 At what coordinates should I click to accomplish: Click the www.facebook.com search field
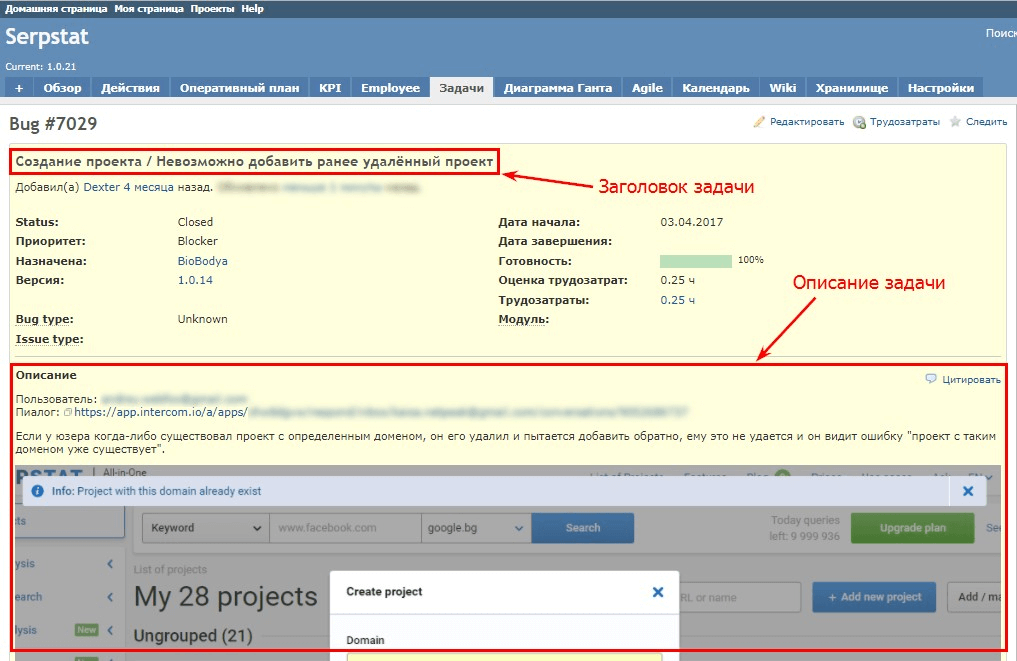(x=345, y=528)
